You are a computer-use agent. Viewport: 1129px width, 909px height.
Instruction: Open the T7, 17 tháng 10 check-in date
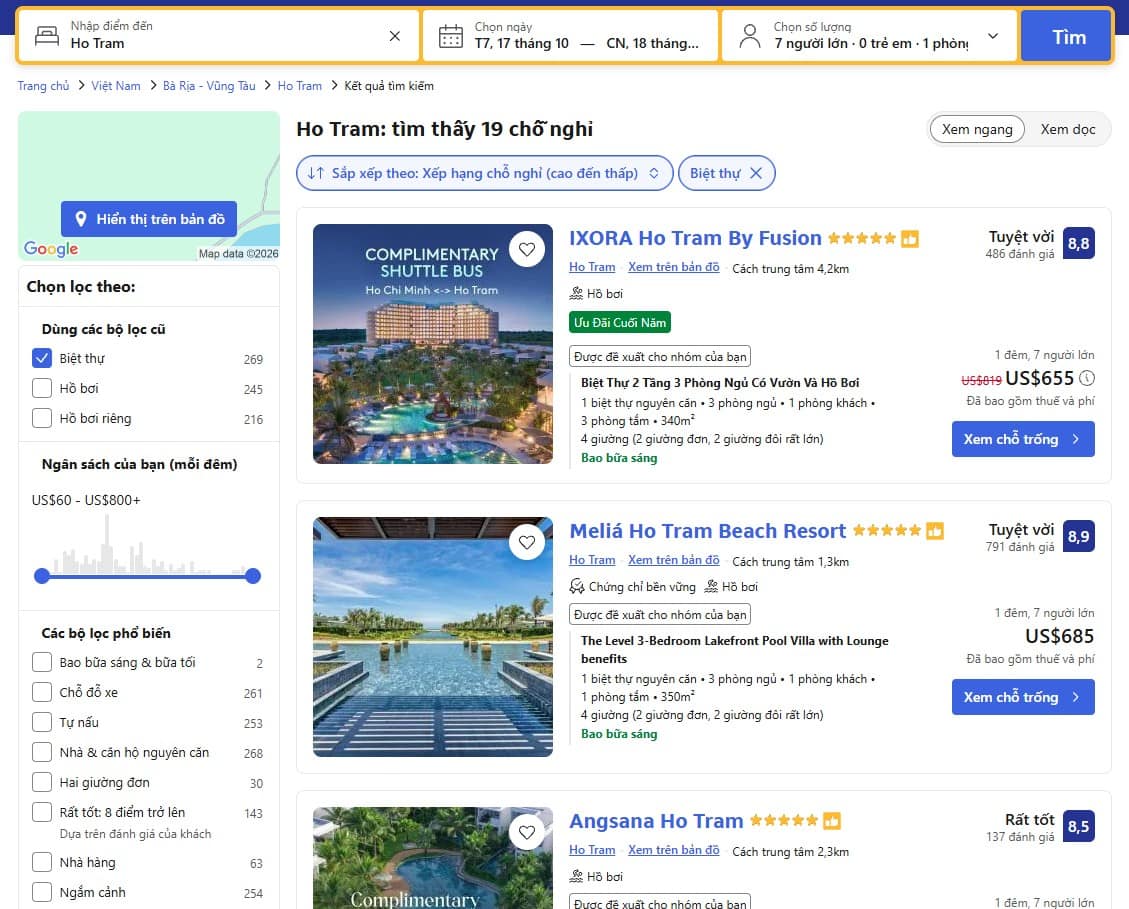pos(521,43)
